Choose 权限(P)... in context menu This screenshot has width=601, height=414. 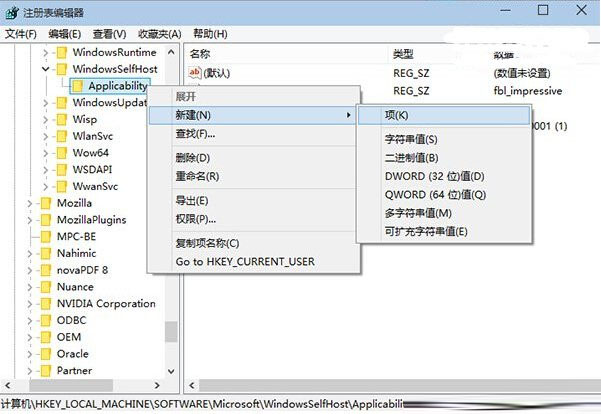coord(195,219)
